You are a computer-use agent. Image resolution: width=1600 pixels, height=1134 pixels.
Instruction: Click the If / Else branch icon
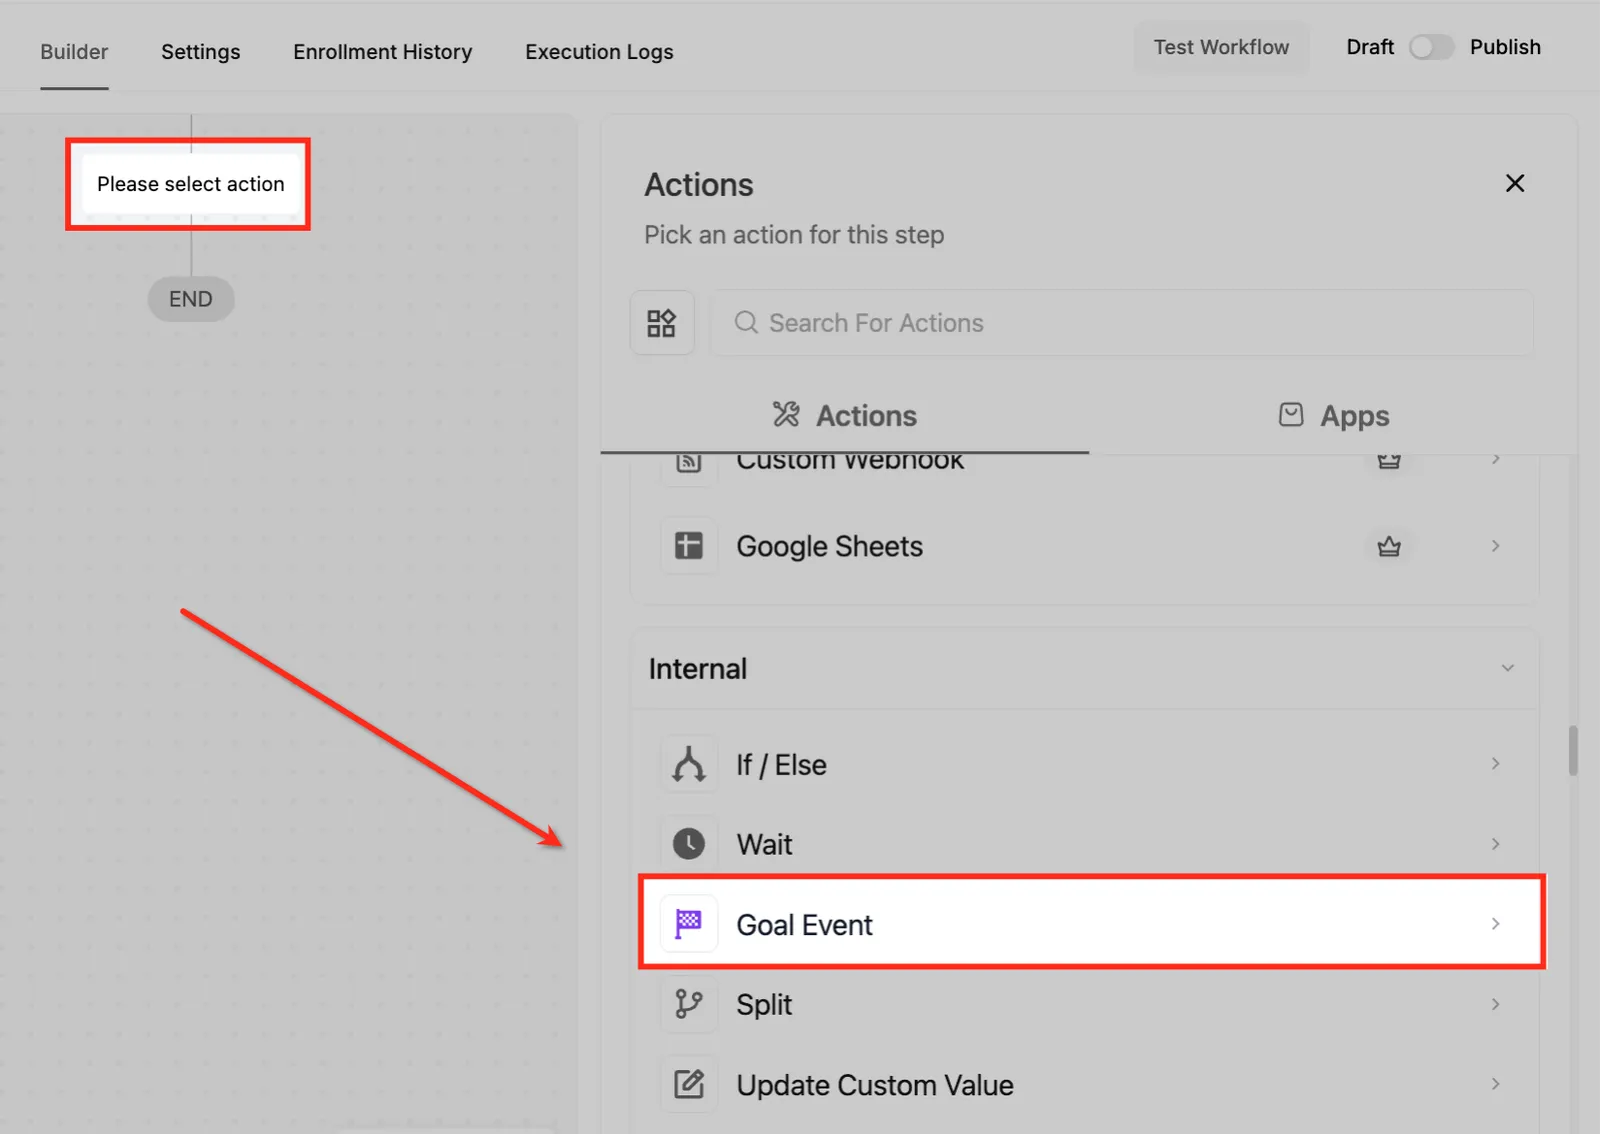pyautogui.click(x=689, y=765)
